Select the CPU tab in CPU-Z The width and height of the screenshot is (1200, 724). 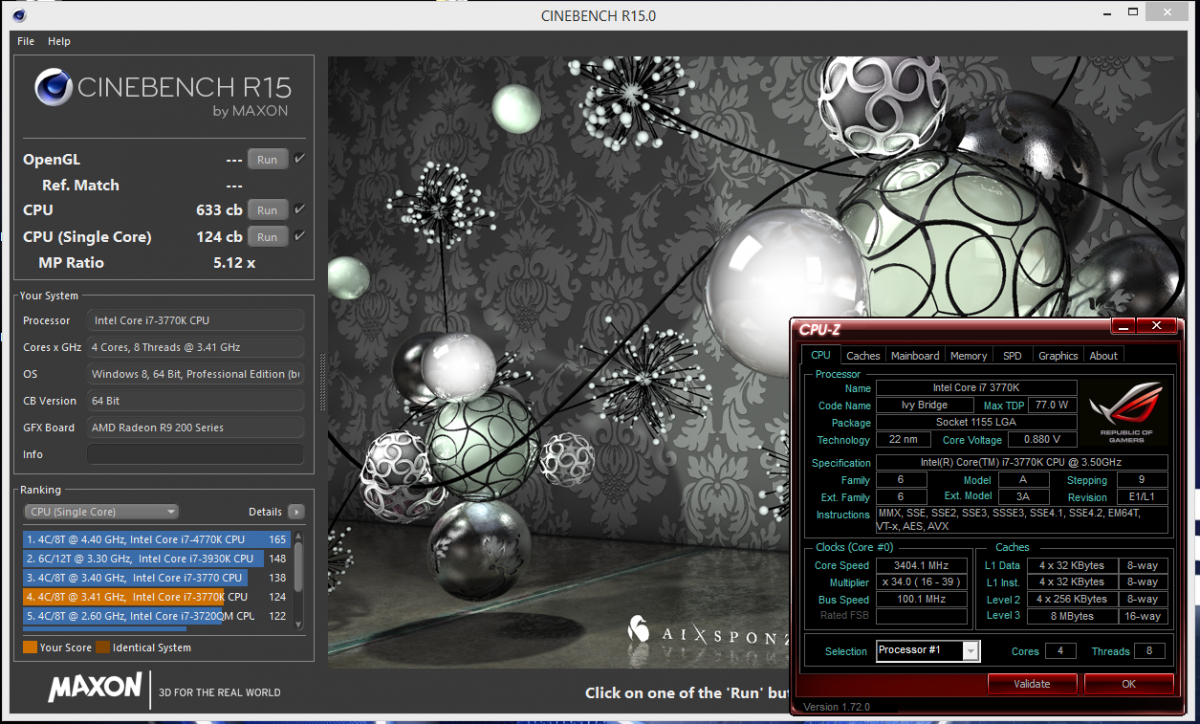pos(821,355)
